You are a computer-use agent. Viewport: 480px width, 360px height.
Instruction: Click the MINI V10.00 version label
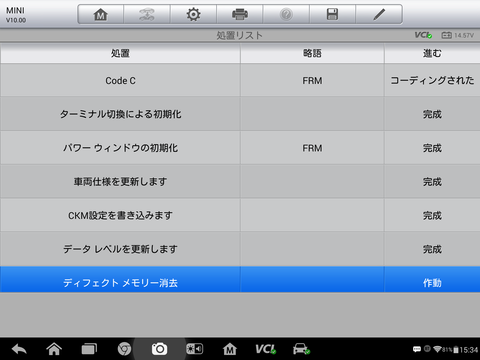[16, 15]
